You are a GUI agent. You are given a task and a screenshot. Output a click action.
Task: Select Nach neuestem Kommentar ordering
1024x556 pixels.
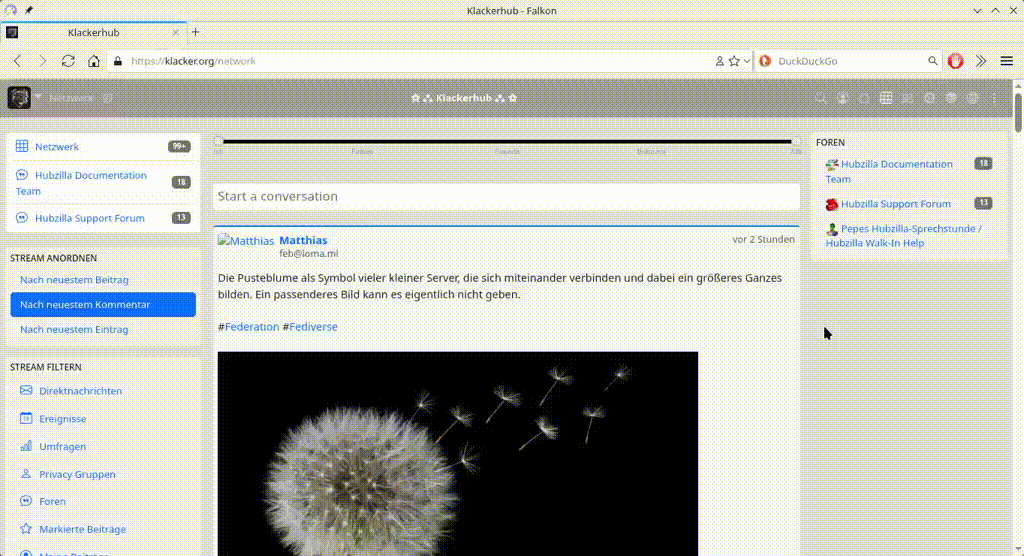coord(103,304)
